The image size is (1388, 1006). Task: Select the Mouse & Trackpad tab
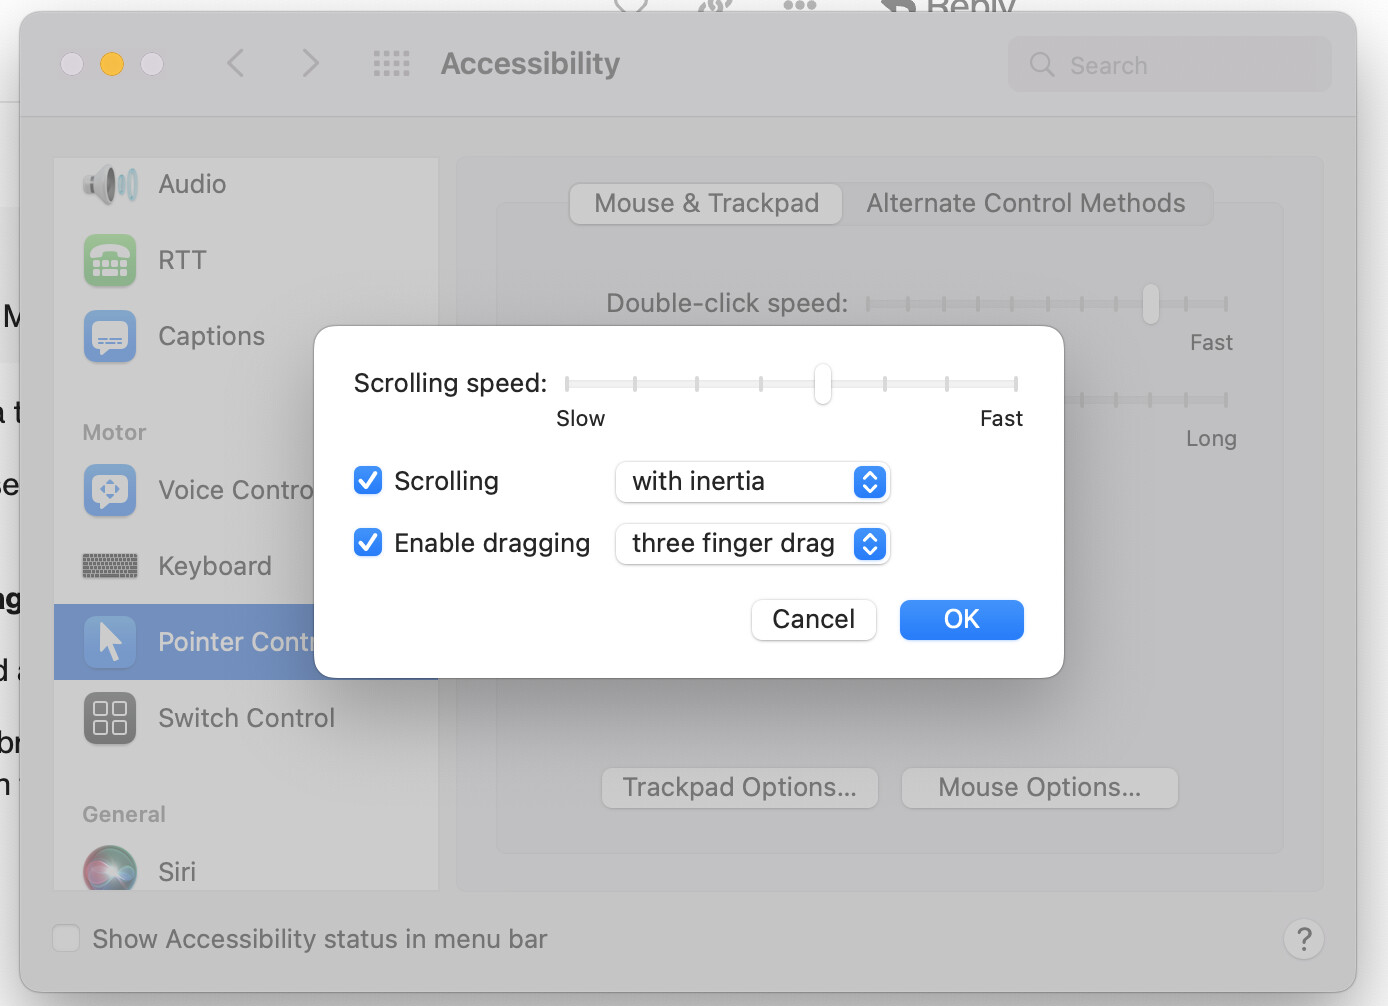pyautogui.click(x=706, y=204)
